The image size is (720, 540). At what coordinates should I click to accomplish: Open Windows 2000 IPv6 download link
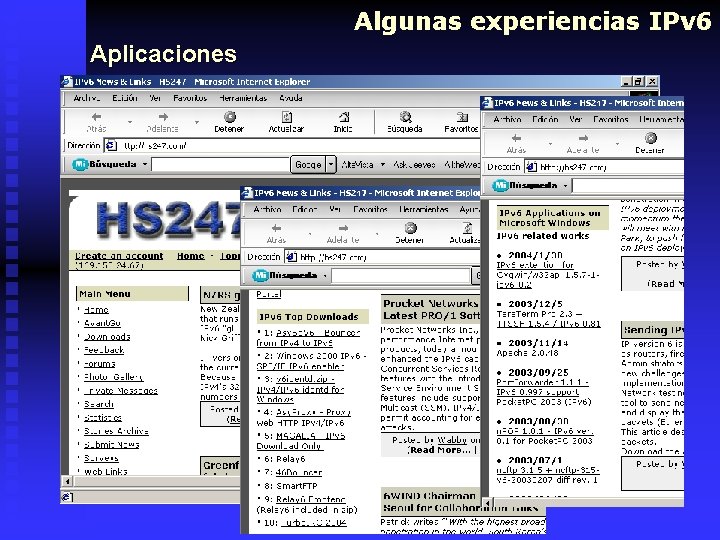(311, 361)
